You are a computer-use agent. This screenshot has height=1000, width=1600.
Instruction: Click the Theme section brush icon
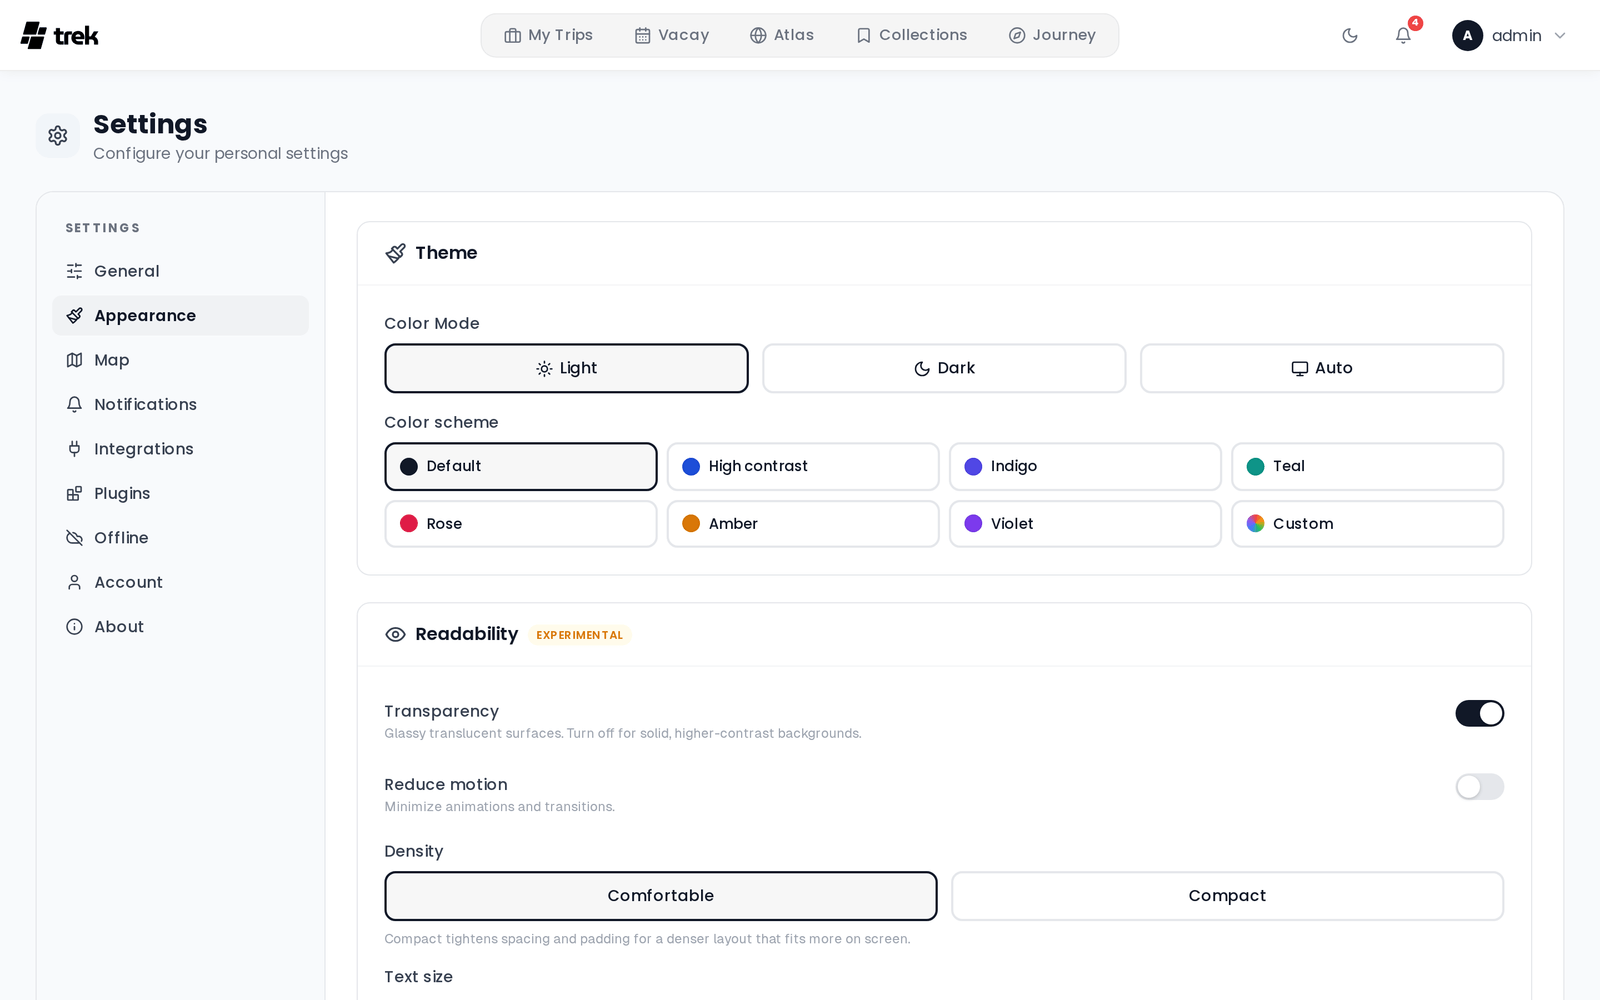(x=396, y=253)
